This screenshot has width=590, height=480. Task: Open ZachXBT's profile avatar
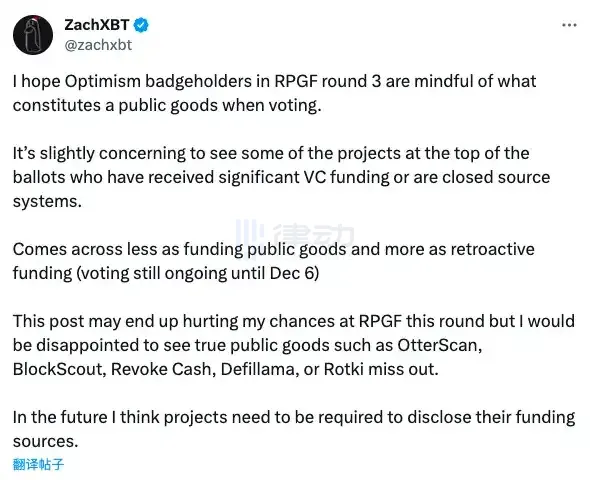[33, 35]
